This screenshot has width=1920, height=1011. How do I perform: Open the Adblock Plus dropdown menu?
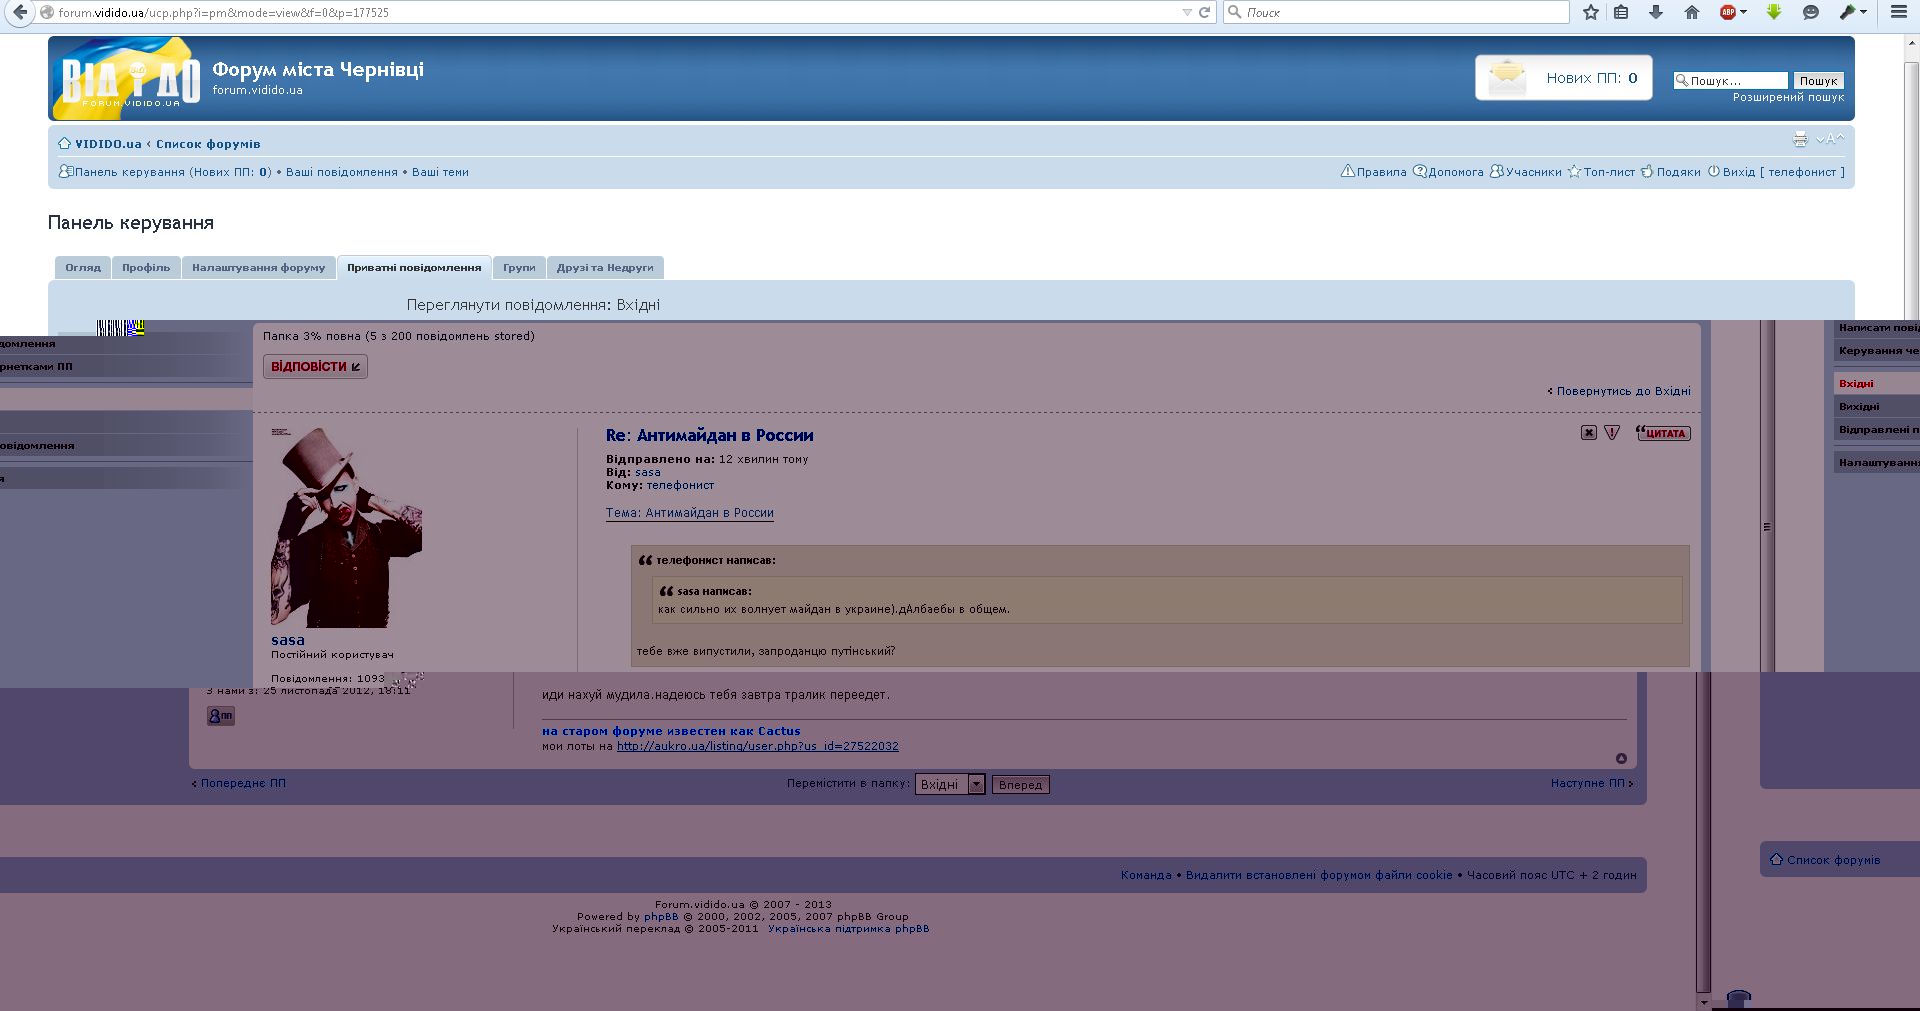pos(1733,12)
